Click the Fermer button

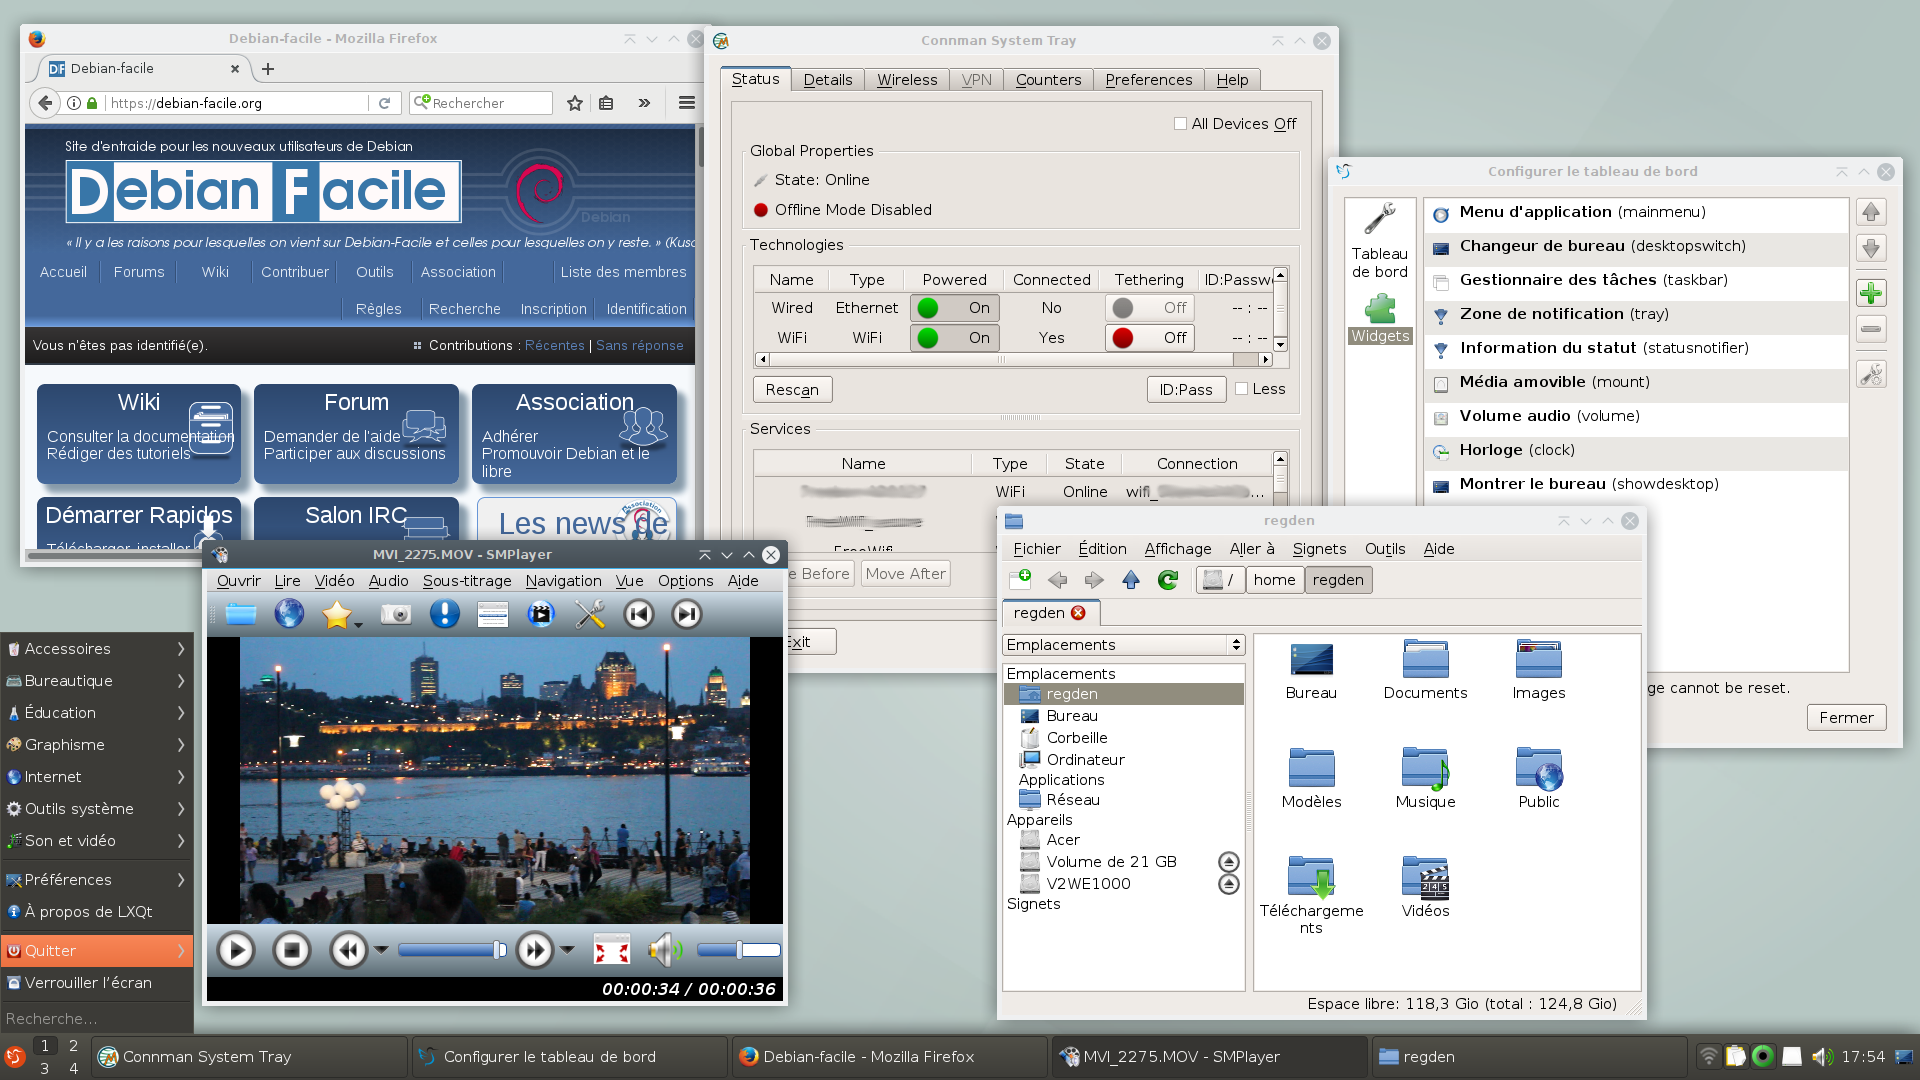pyautogui.click(x=1845, y=718)
